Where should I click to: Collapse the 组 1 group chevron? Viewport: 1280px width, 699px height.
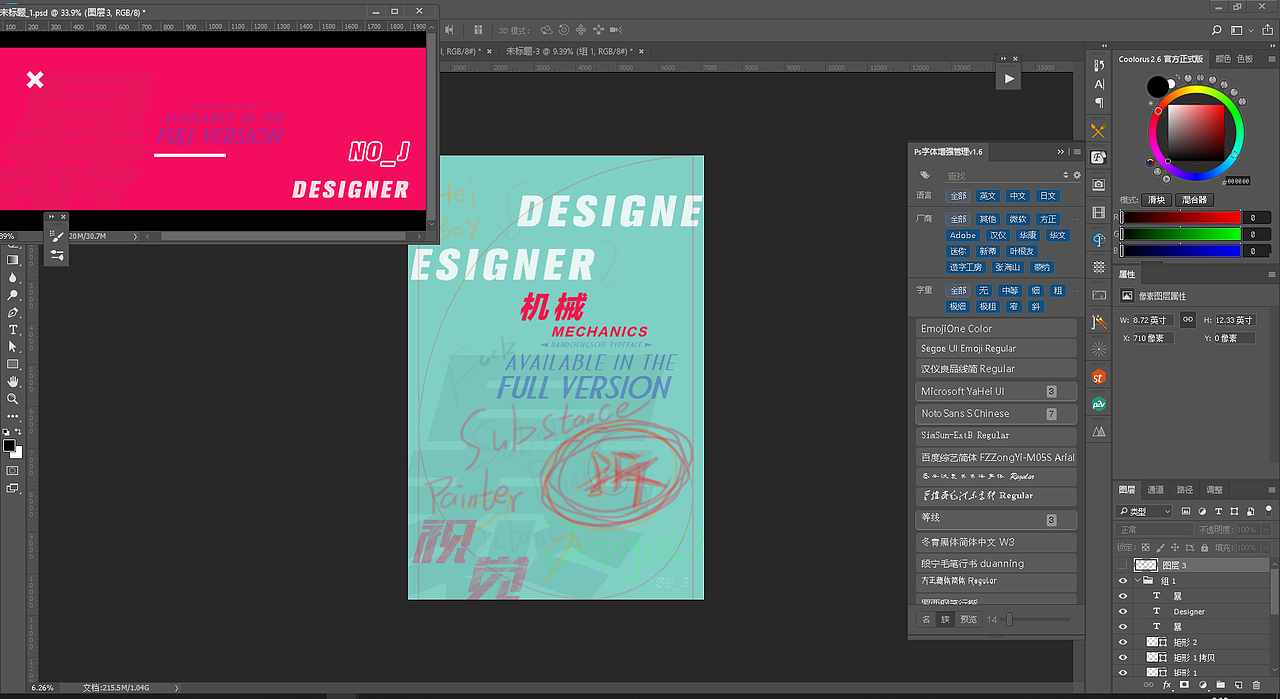pos(1137,580)
